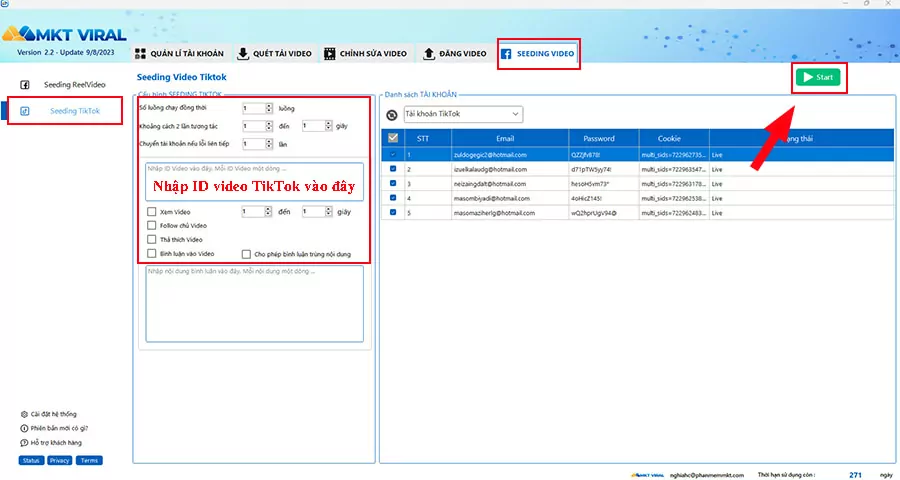The image size is (900, 480).
Task: Click the Terms button
Action: coord(89,460)
